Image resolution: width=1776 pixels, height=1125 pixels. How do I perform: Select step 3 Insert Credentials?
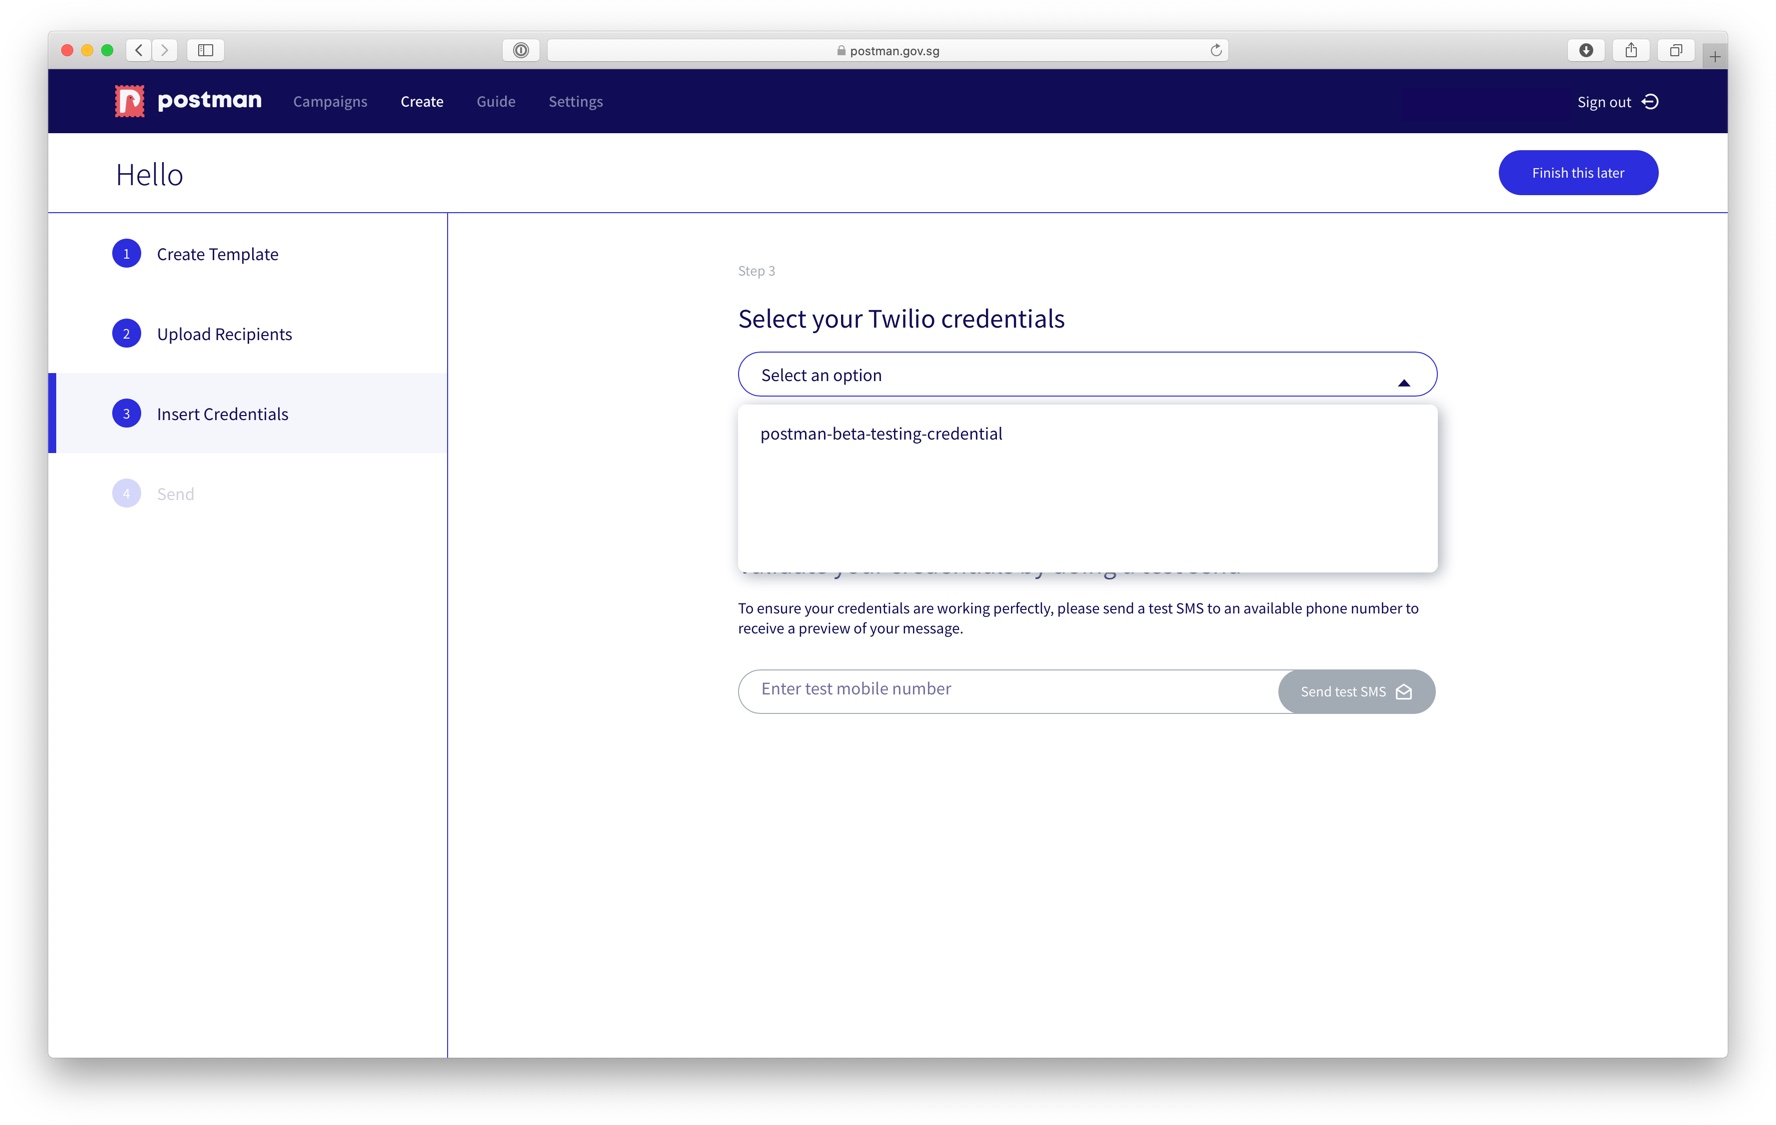(247, 414)
